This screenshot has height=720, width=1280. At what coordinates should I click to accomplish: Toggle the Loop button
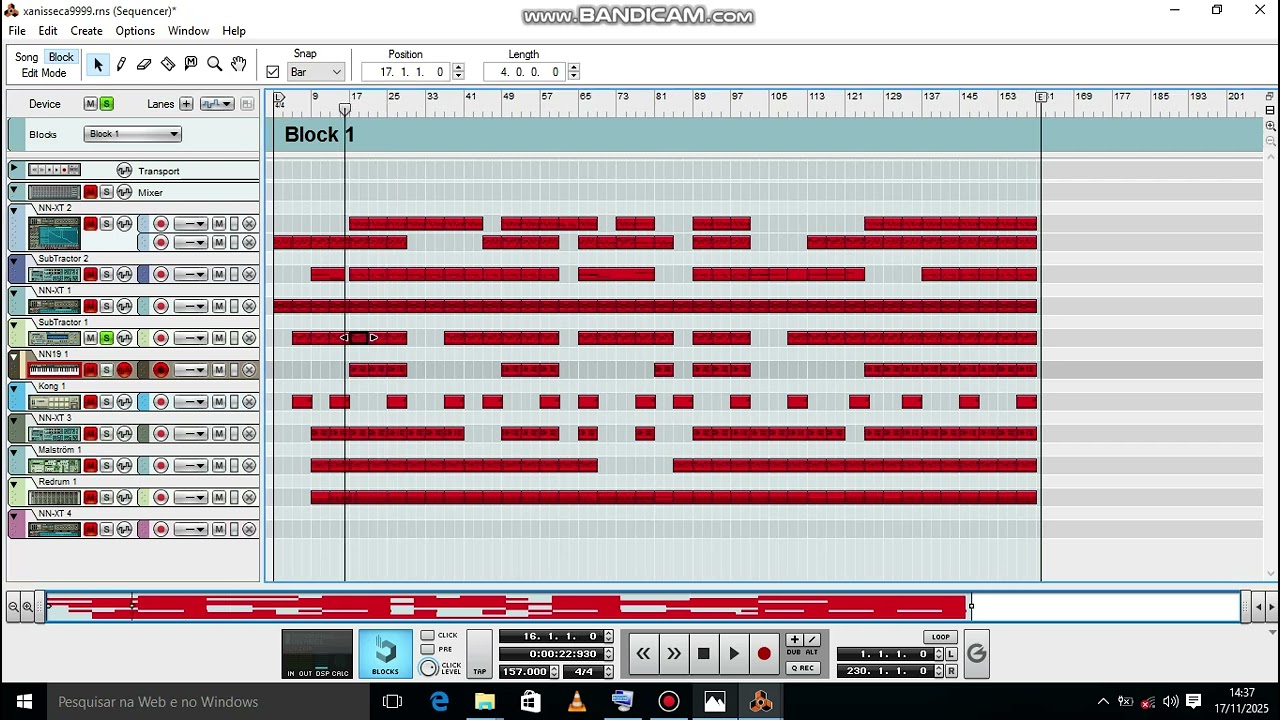click(940, 637)
